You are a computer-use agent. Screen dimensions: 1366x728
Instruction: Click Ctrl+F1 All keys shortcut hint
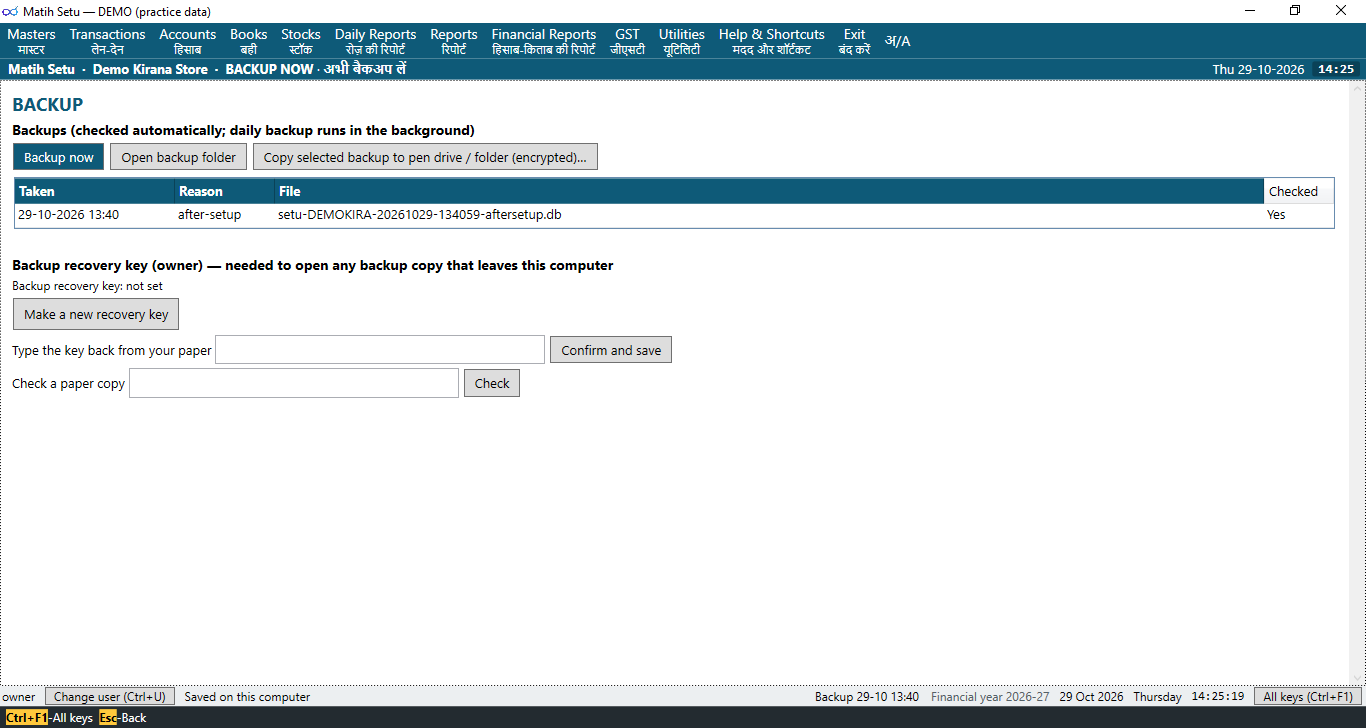(49, 718)
